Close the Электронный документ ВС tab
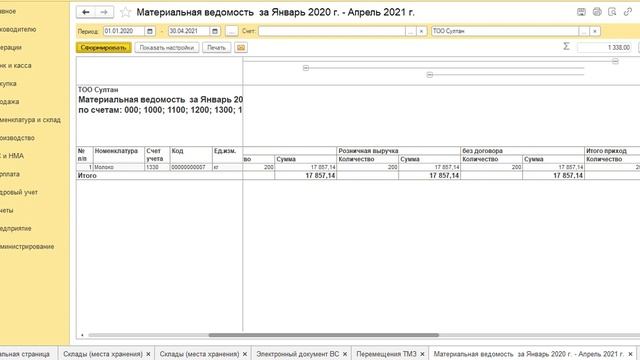640x360 pixels. click(x=344, y=354)
